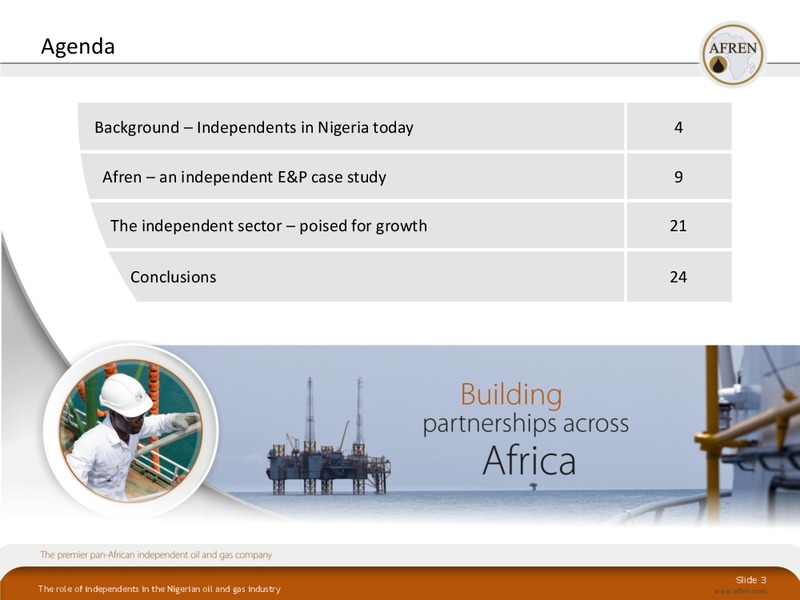Image resolution: width=800 pixels, height=600 pixels.
Task: Select 'Afren – an independent E&P case study'
Action: tap(353, 177)
